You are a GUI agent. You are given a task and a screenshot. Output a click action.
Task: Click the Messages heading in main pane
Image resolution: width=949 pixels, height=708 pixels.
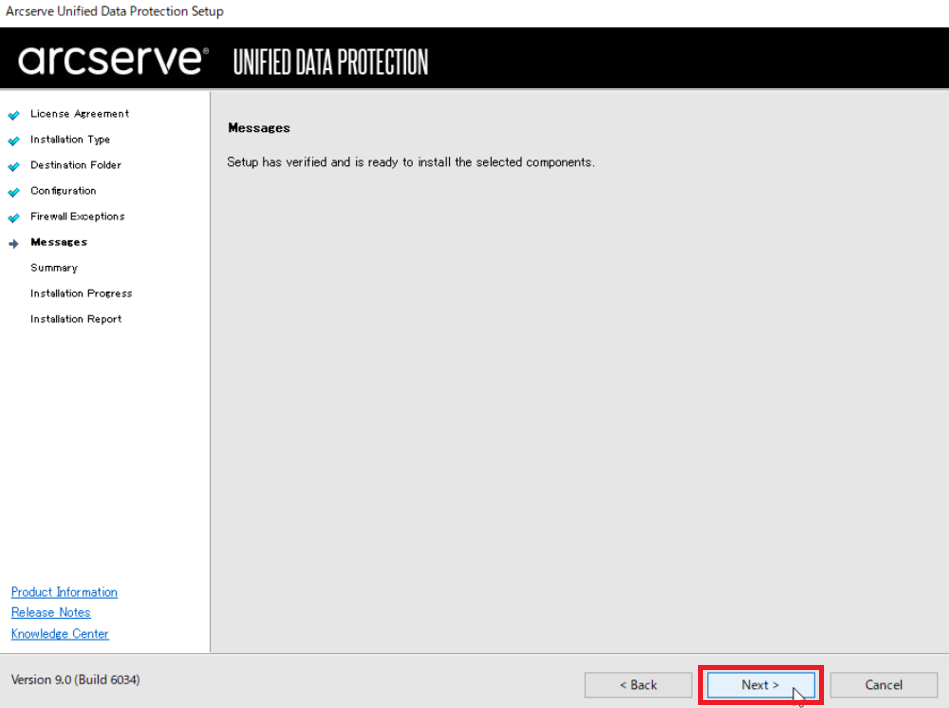click(259, 128)
